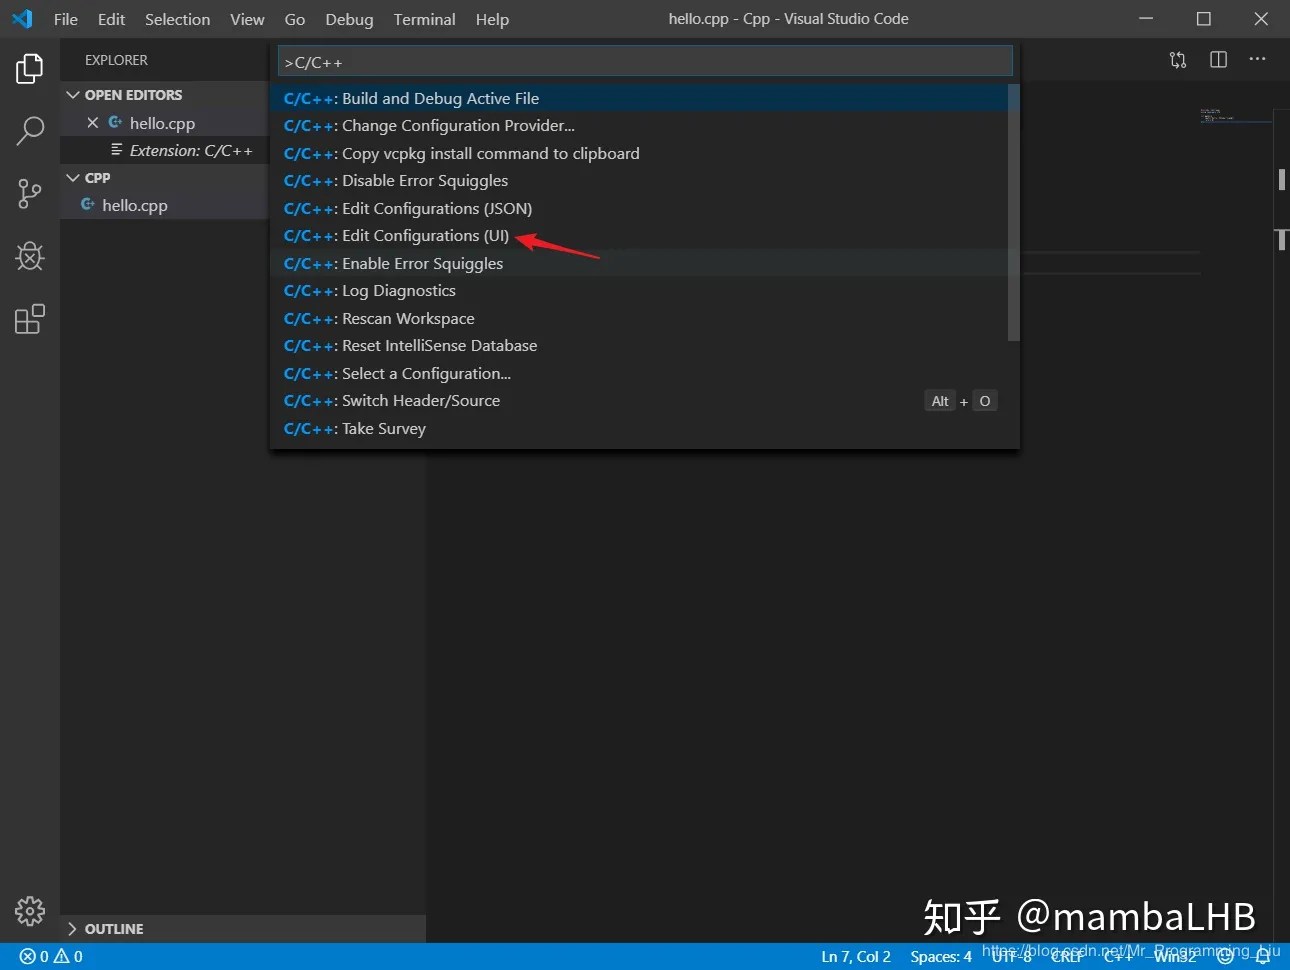1290x970 pixels.
Task: Select hello.cpp under Open Editors
Action: (162, 123)
